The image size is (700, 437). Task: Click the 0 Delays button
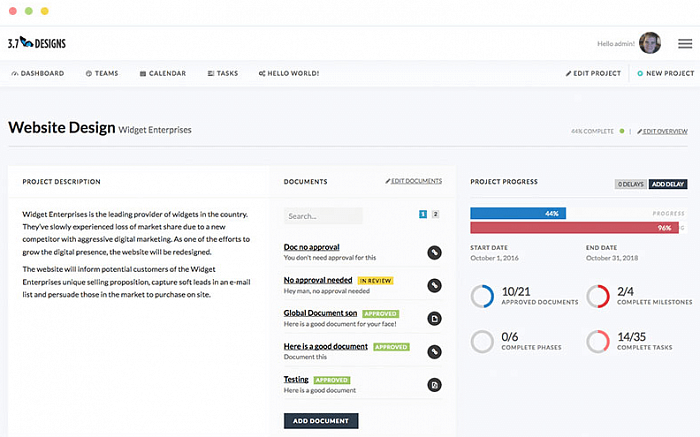tap(631, 184)
